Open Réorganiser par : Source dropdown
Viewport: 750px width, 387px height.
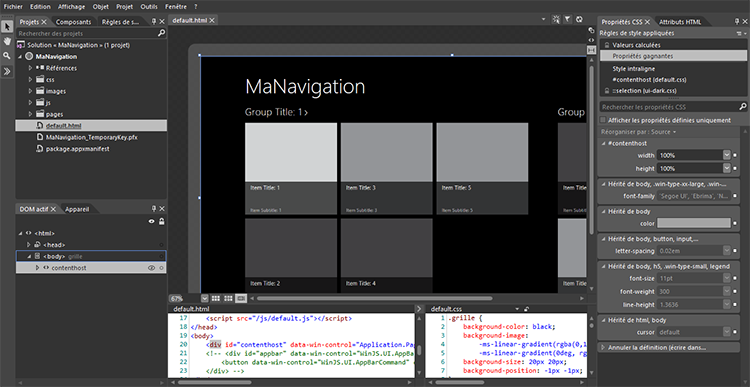(x=639, y=132)
